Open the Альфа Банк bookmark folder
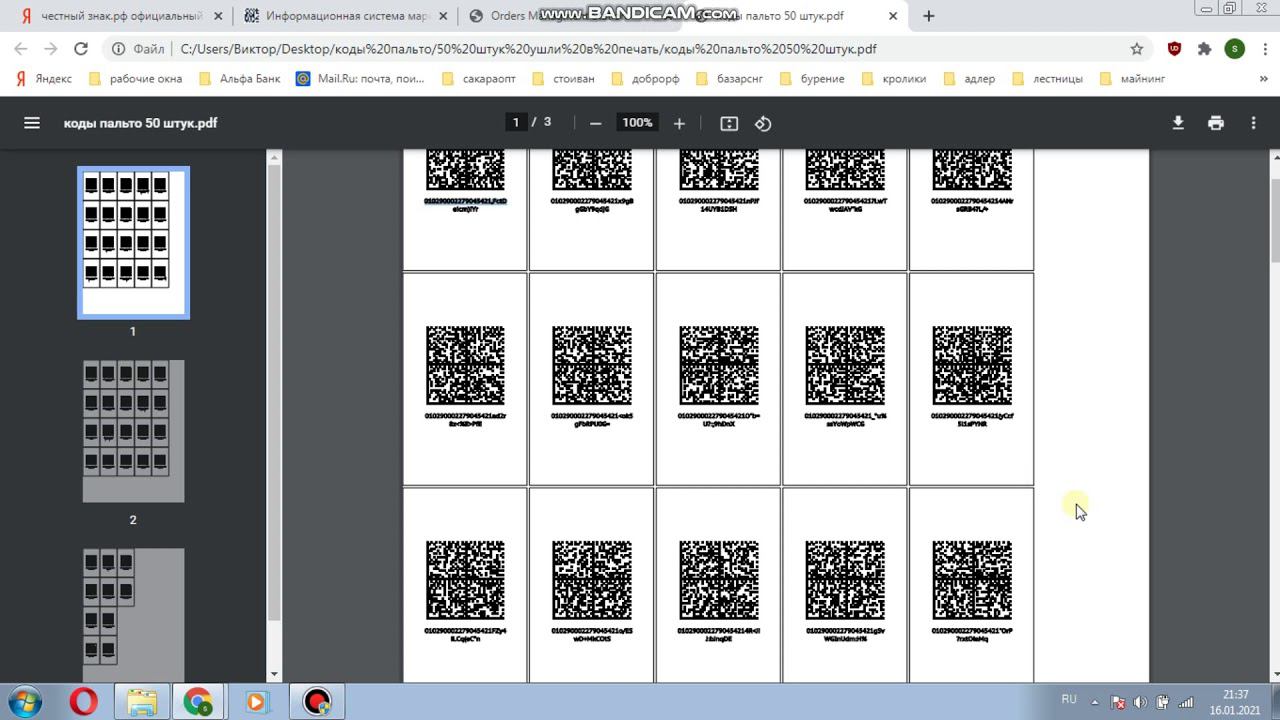This screenshot has height=720, width=1280. [x=240, y=79]
